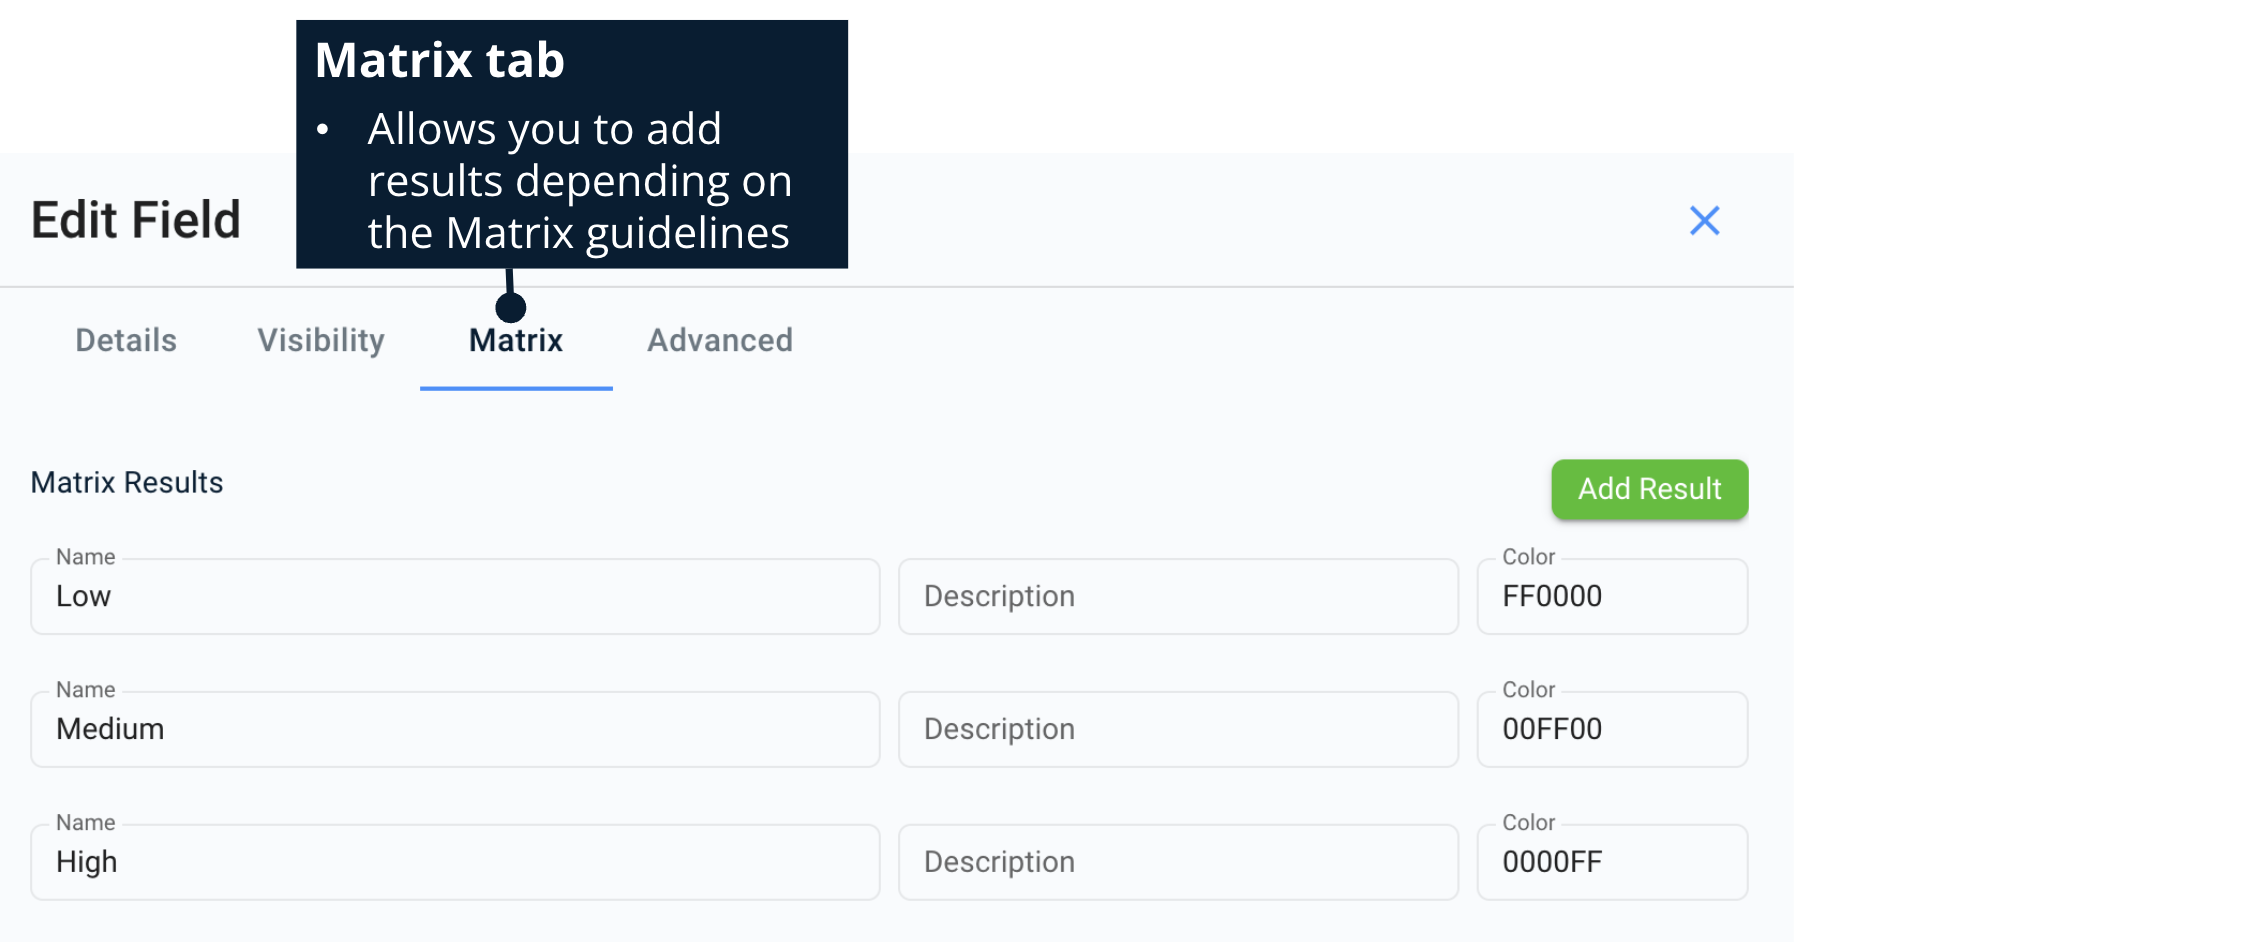This screenshot has height=942, width=2246.
Task: Close the Edit Field dialog
Action: coord(1704,220)
